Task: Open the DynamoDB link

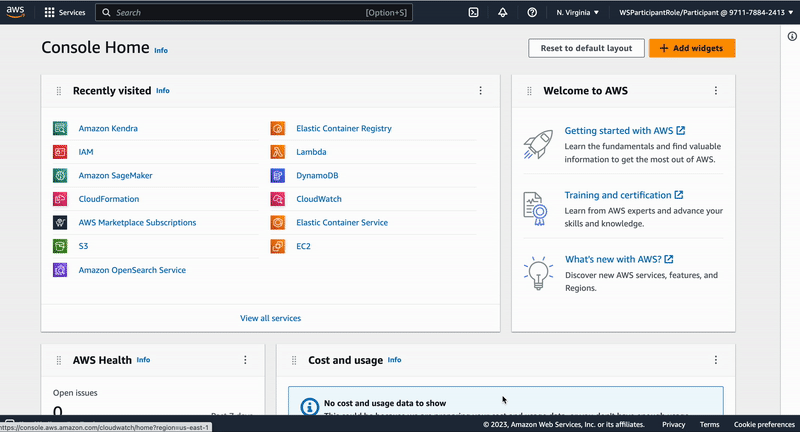Action: tap(317, 175)
